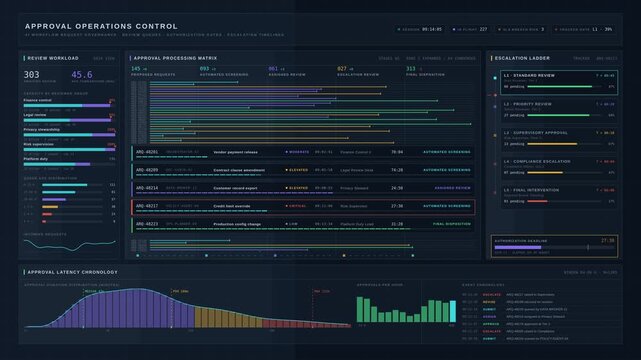Click the Approval Latency Chronology panel heading
Screen dimensions: 641x360
[x=72, y=272]
